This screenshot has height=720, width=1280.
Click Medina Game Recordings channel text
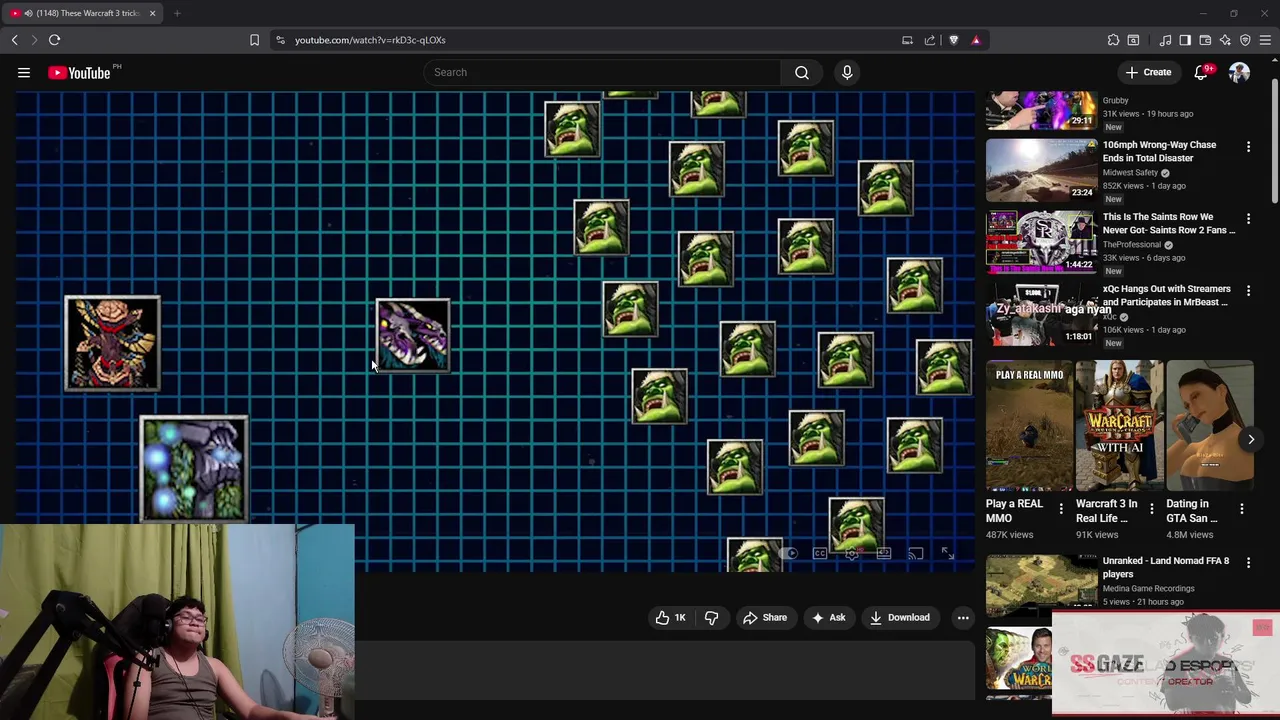coord(1148,588)
